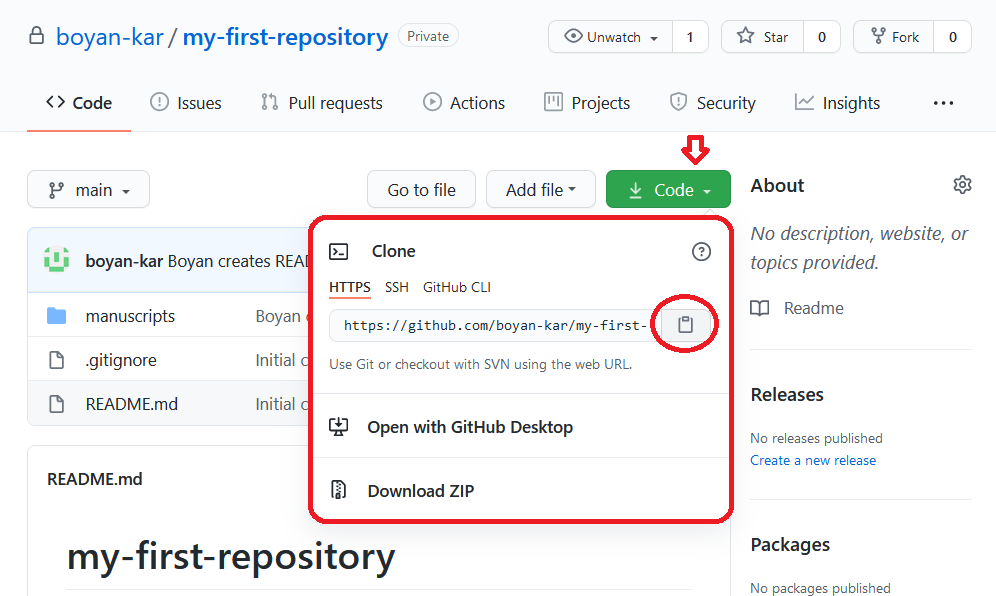Open the About section settings gear
The width and height of the screenshot is (996, 596).
[962, 184]
